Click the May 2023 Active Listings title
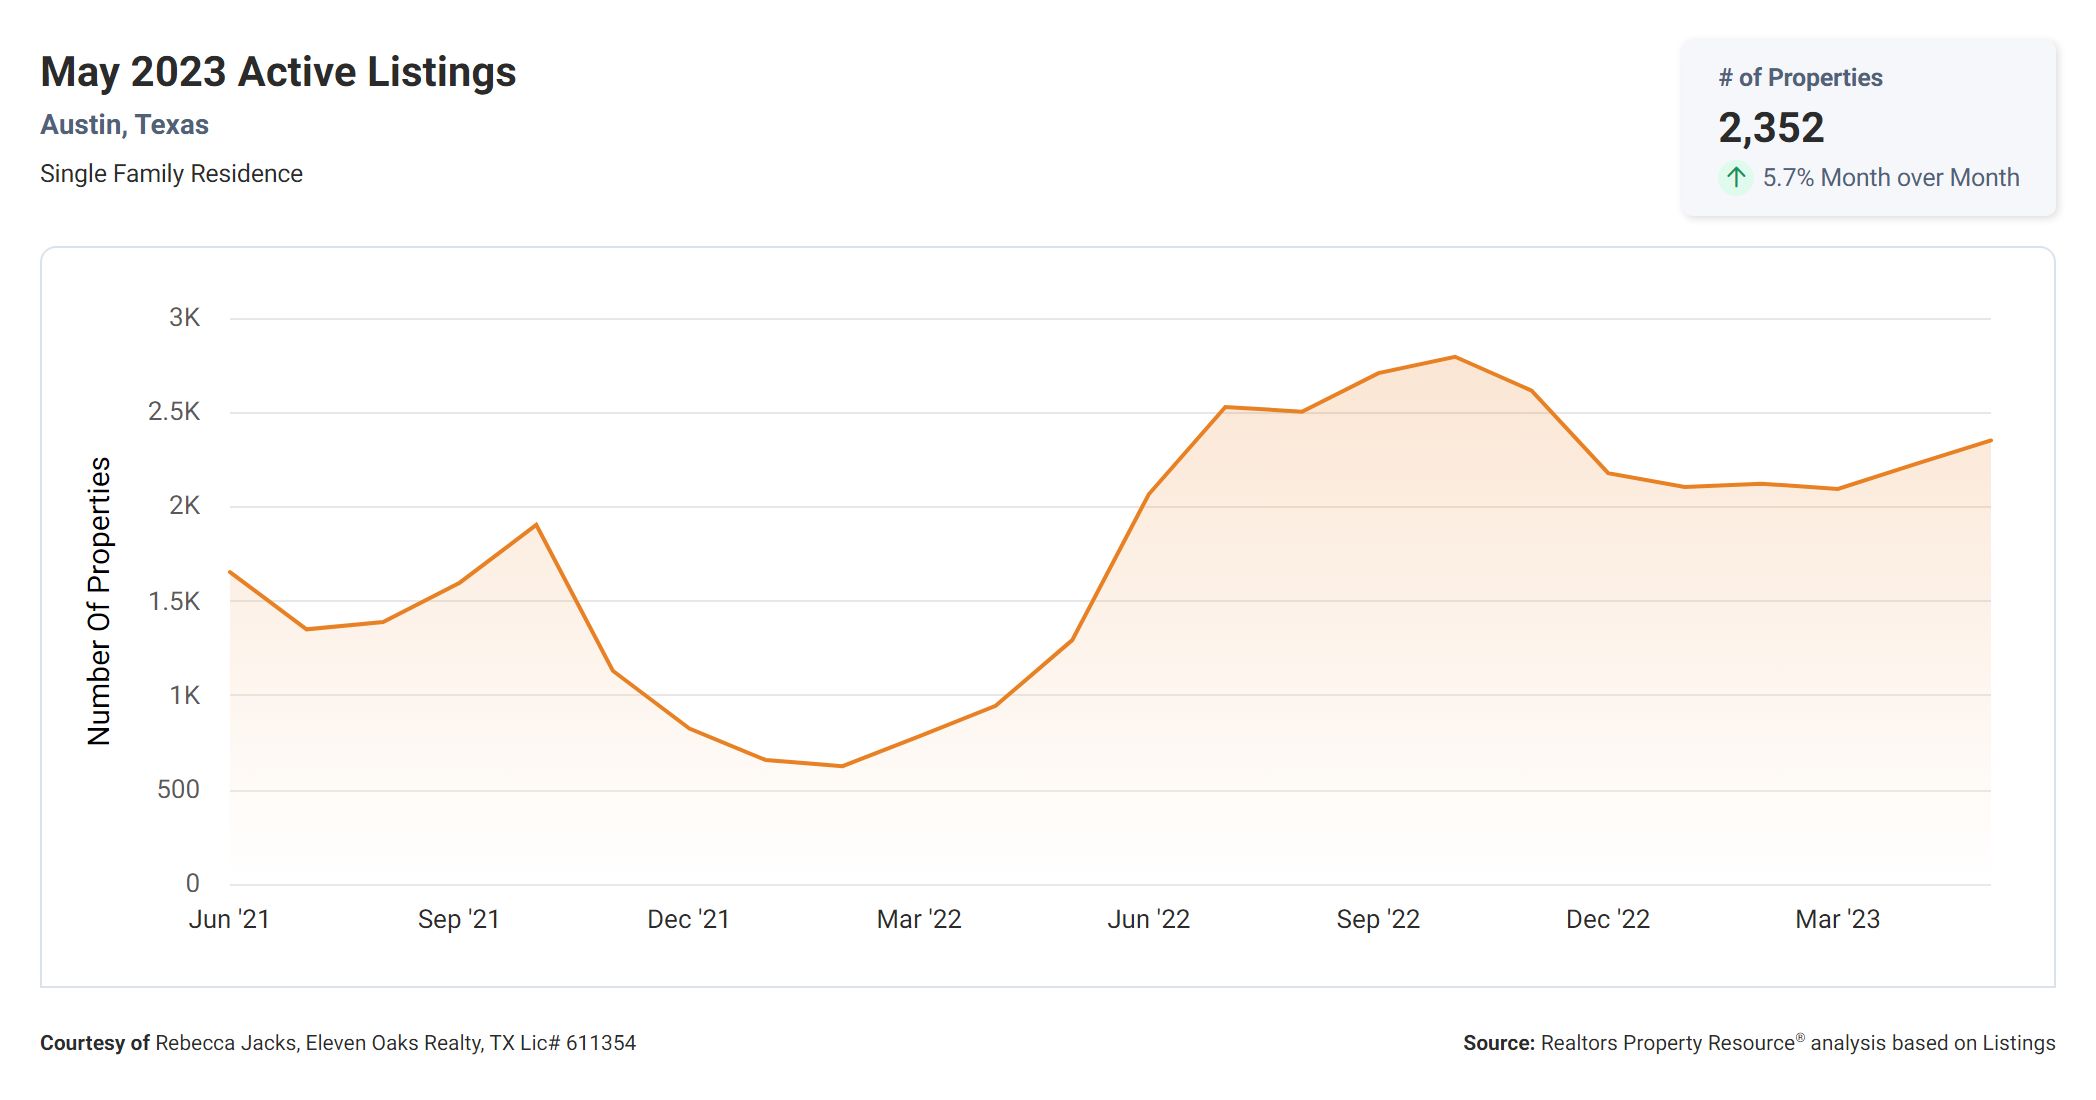 pyautogui.click(x=278, y=72)
